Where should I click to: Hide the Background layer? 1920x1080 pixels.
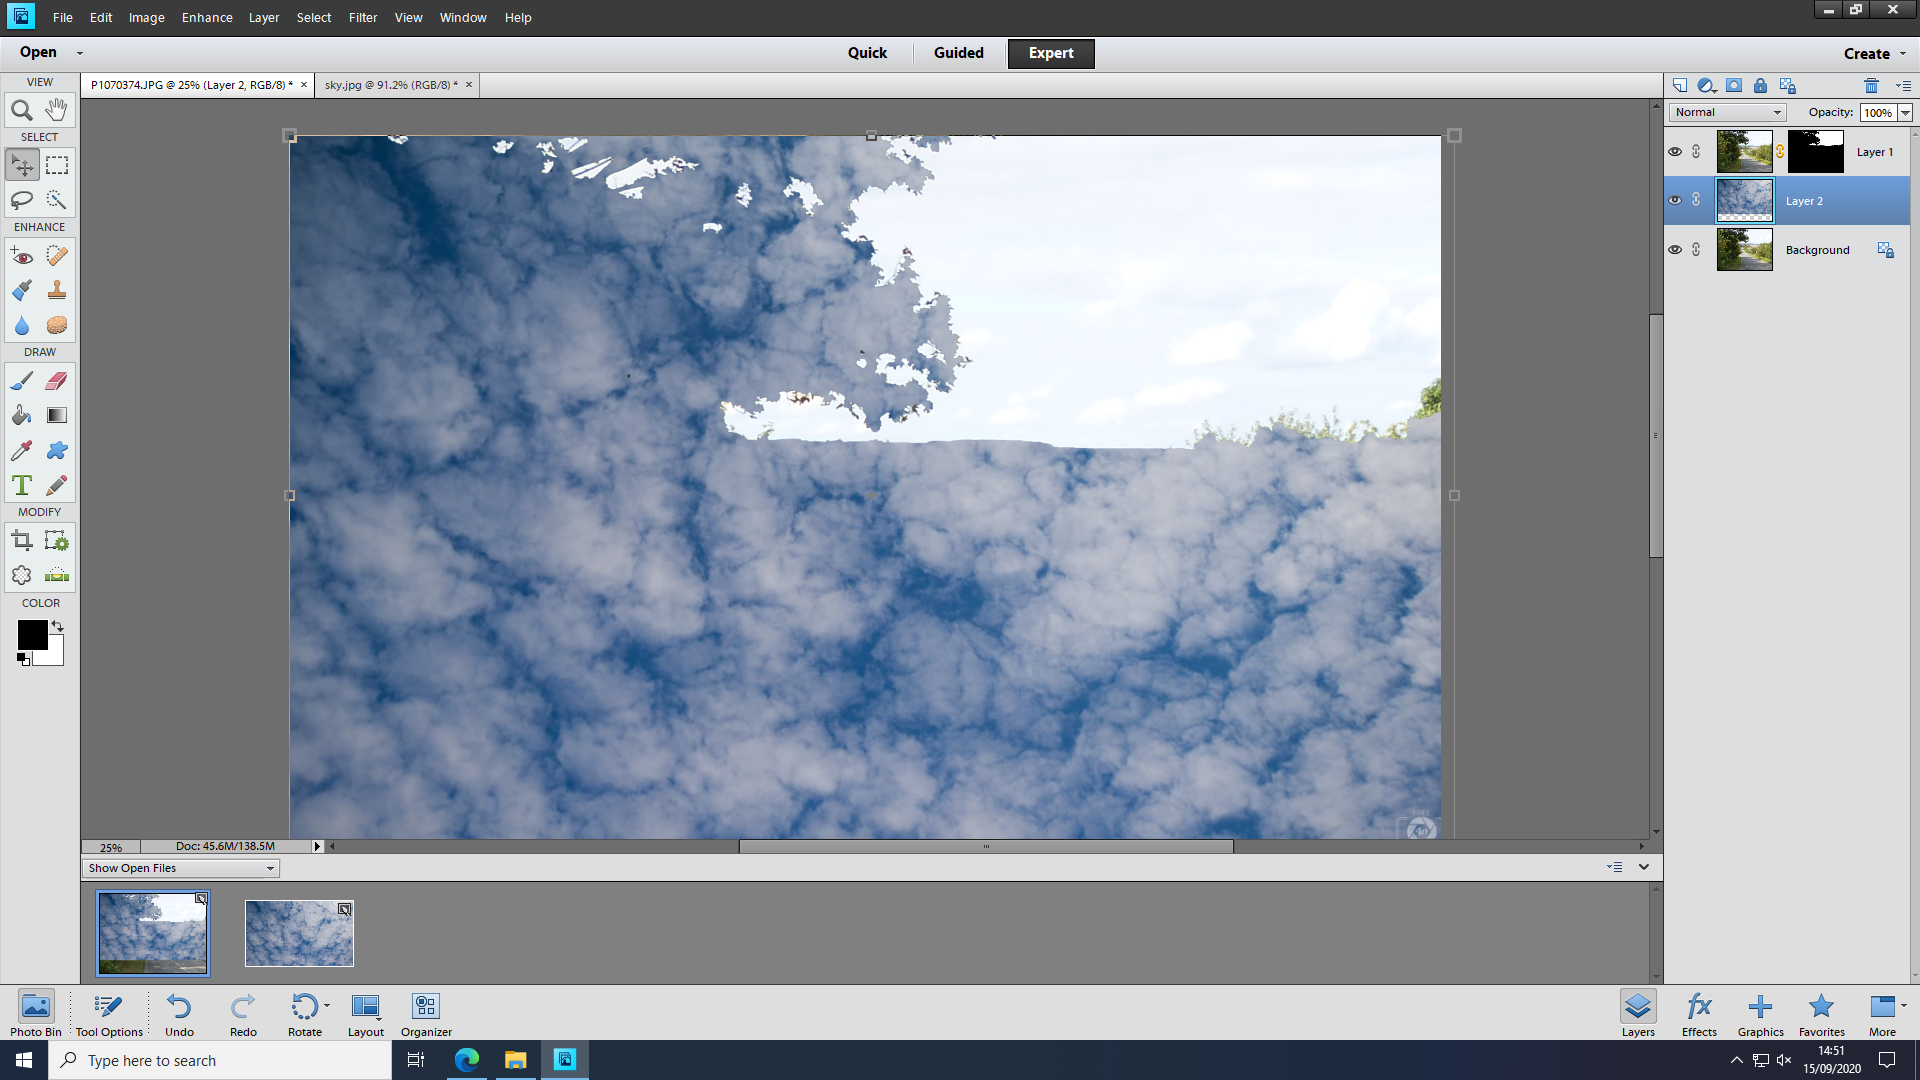1675,250
